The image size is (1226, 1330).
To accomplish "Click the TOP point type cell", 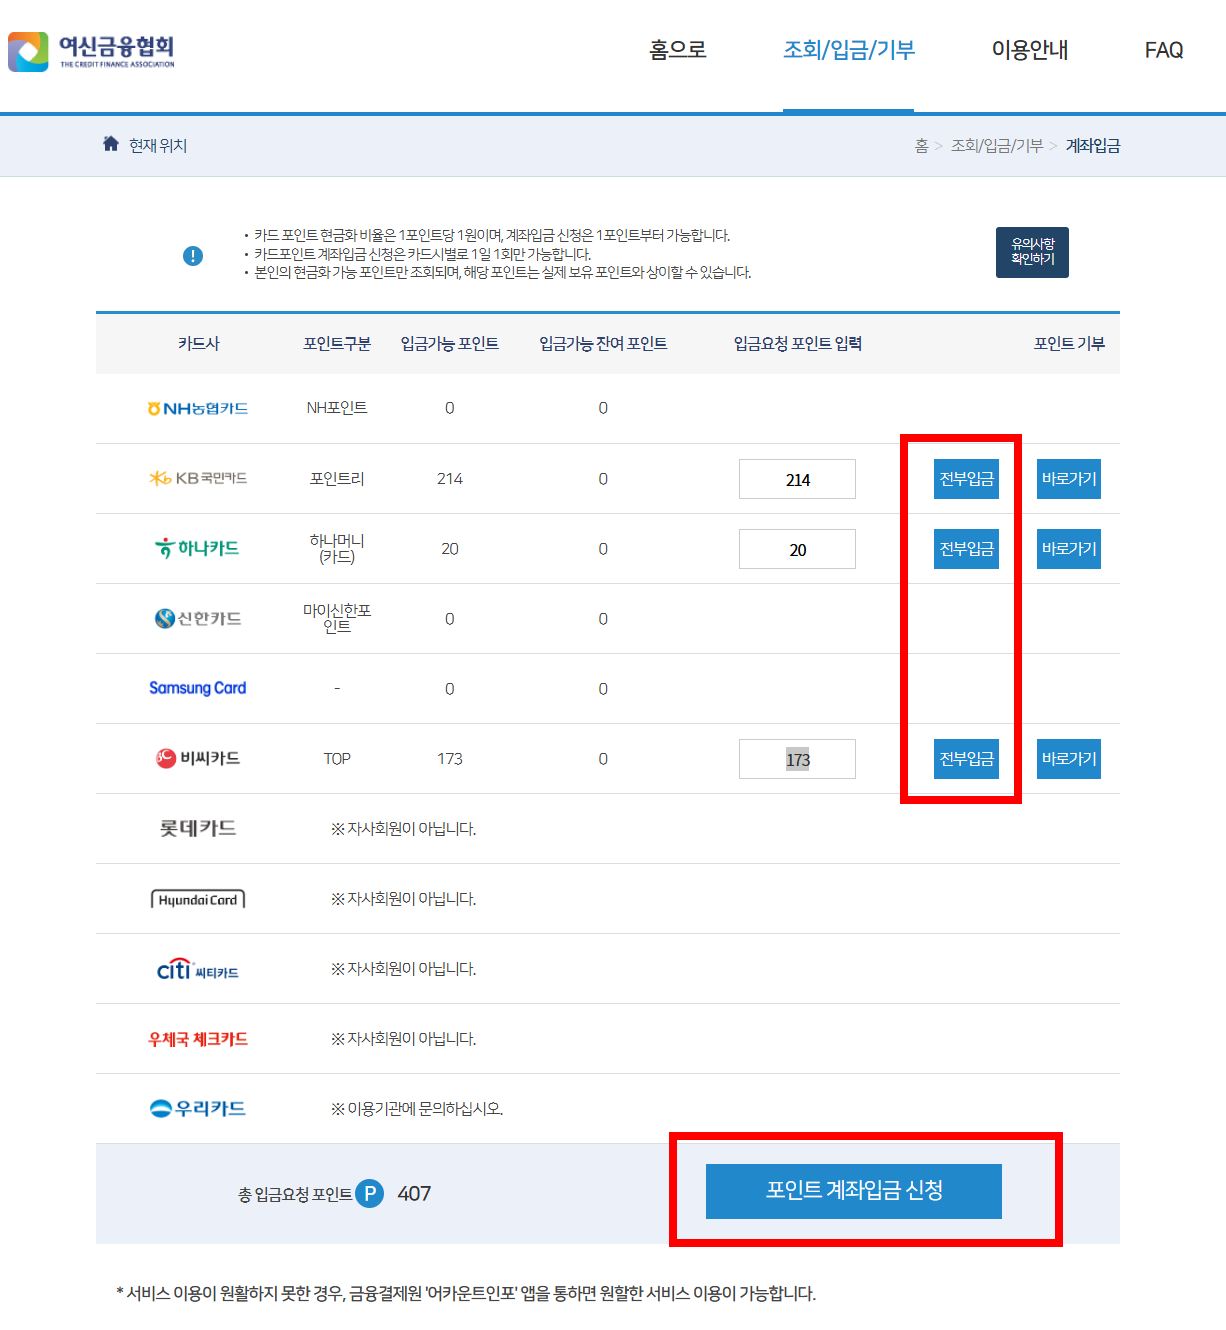I will (337, 759).
